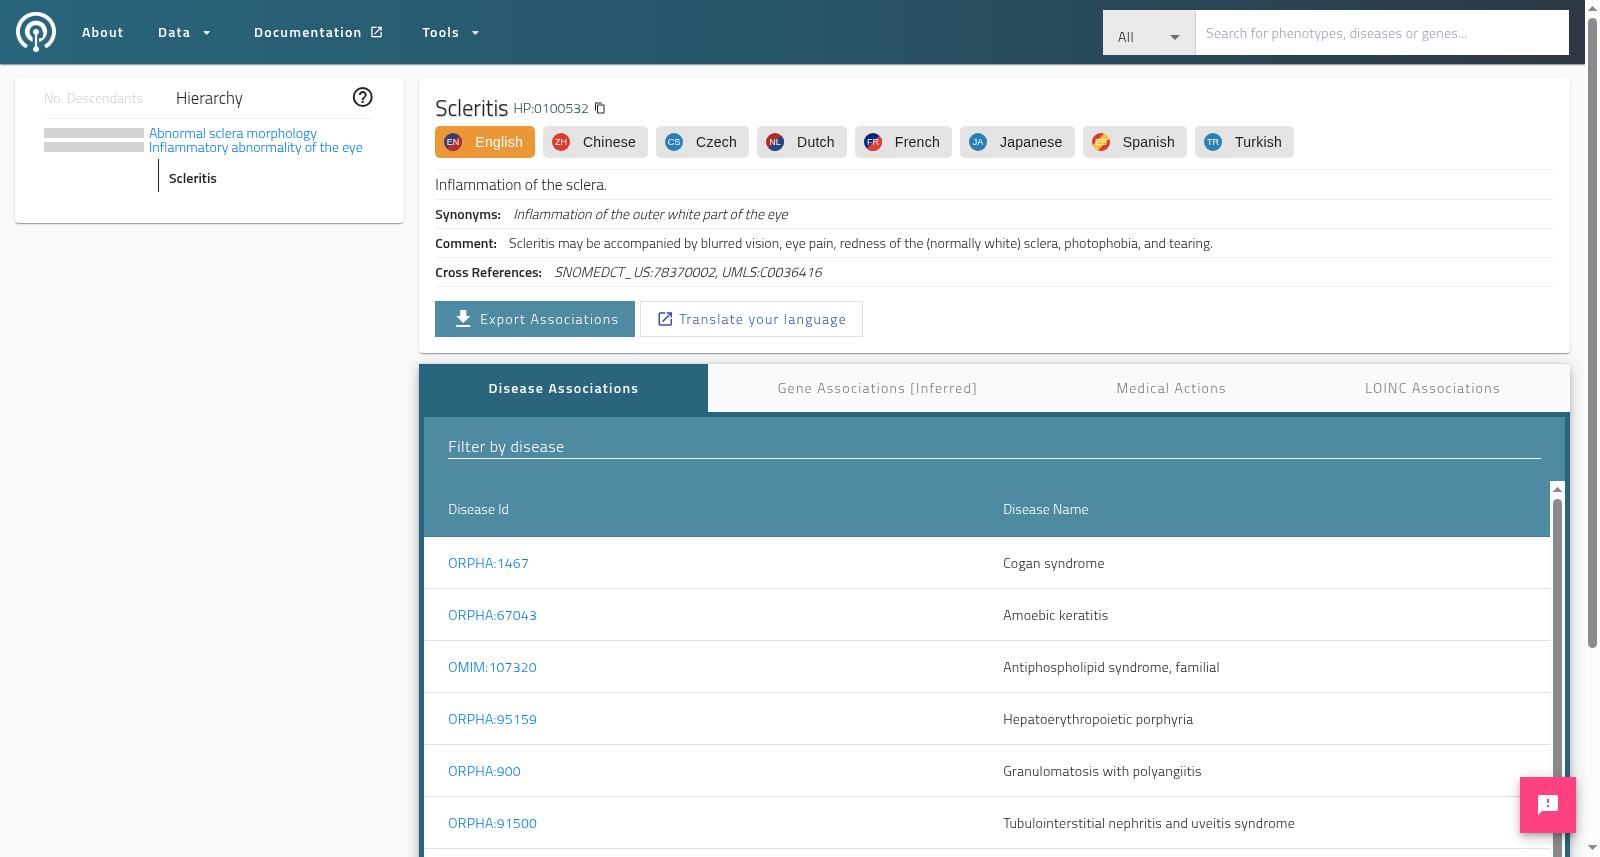Click Translate your language button
This screenshot has height=857, width=1600.
tap(751, 319)
